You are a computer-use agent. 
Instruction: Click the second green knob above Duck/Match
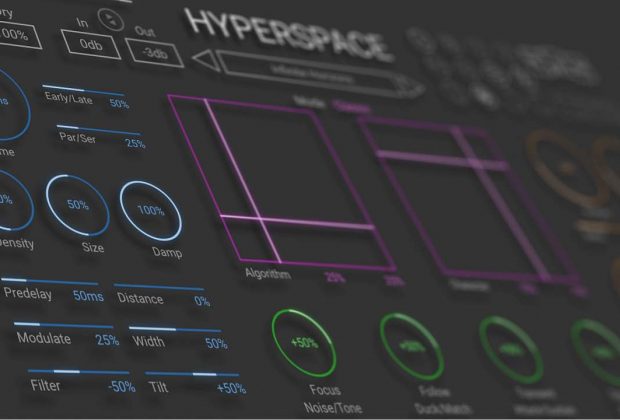tap(412, 346)
